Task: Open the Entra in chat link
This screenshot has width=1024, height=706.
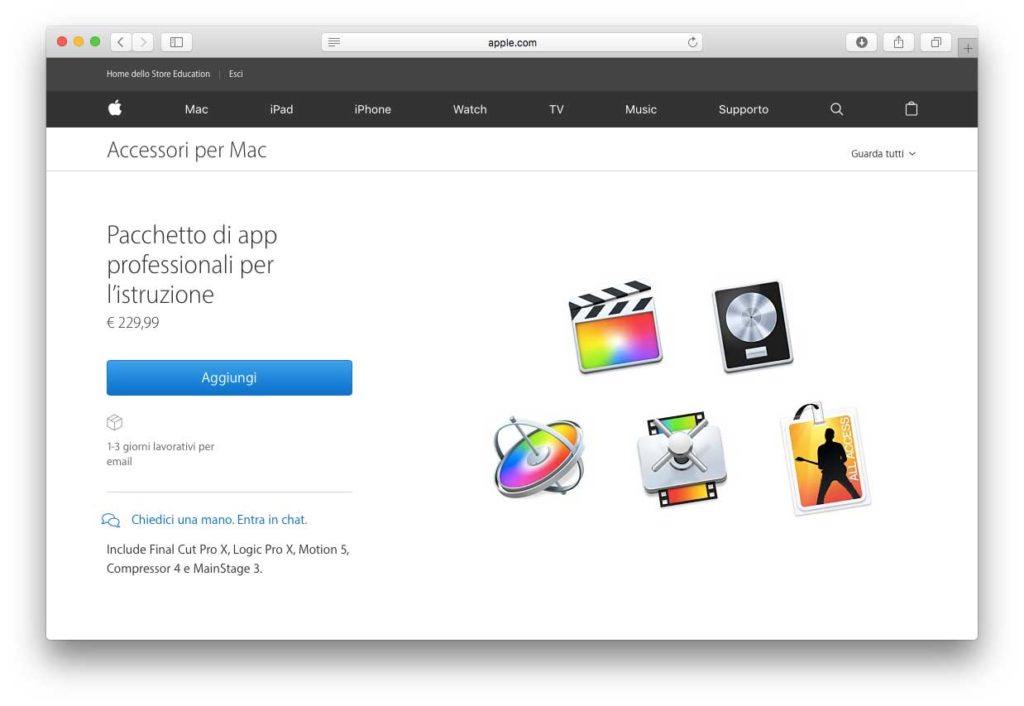Action: [274, 520]
